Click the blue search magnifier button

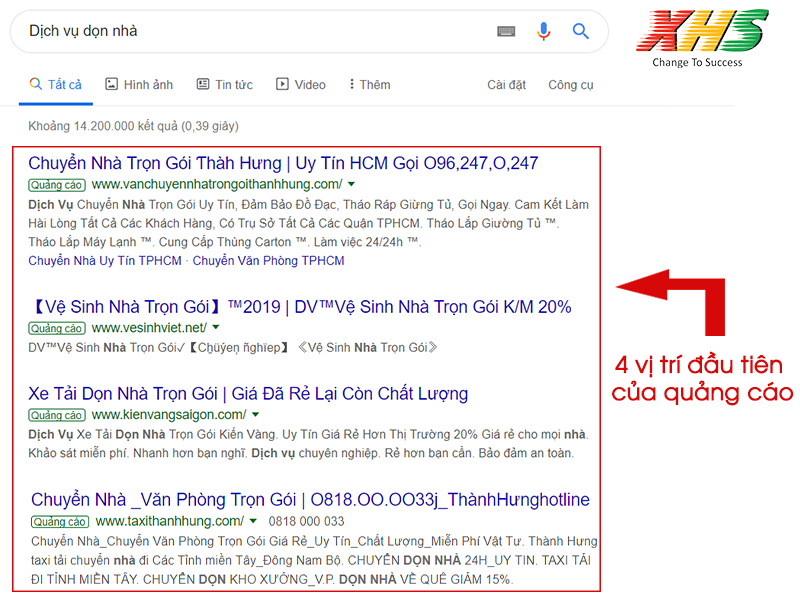click(581, 32)
